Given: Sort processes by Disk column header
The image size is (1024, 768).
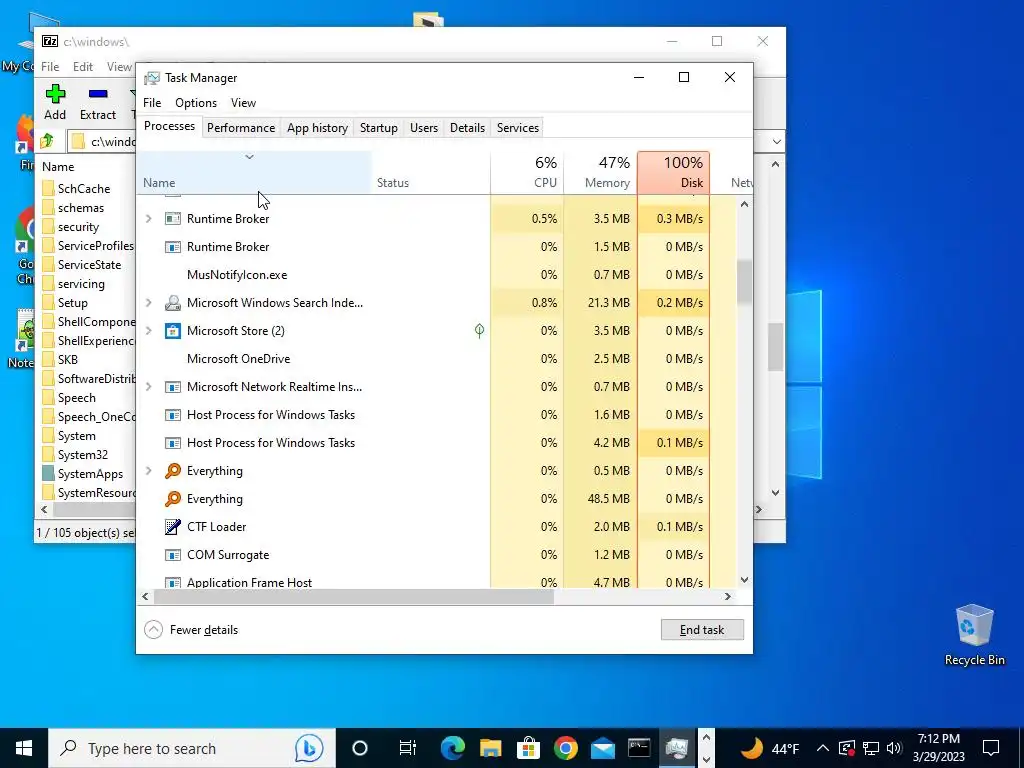Looking at the screenshot, I should tap(673, 172).
